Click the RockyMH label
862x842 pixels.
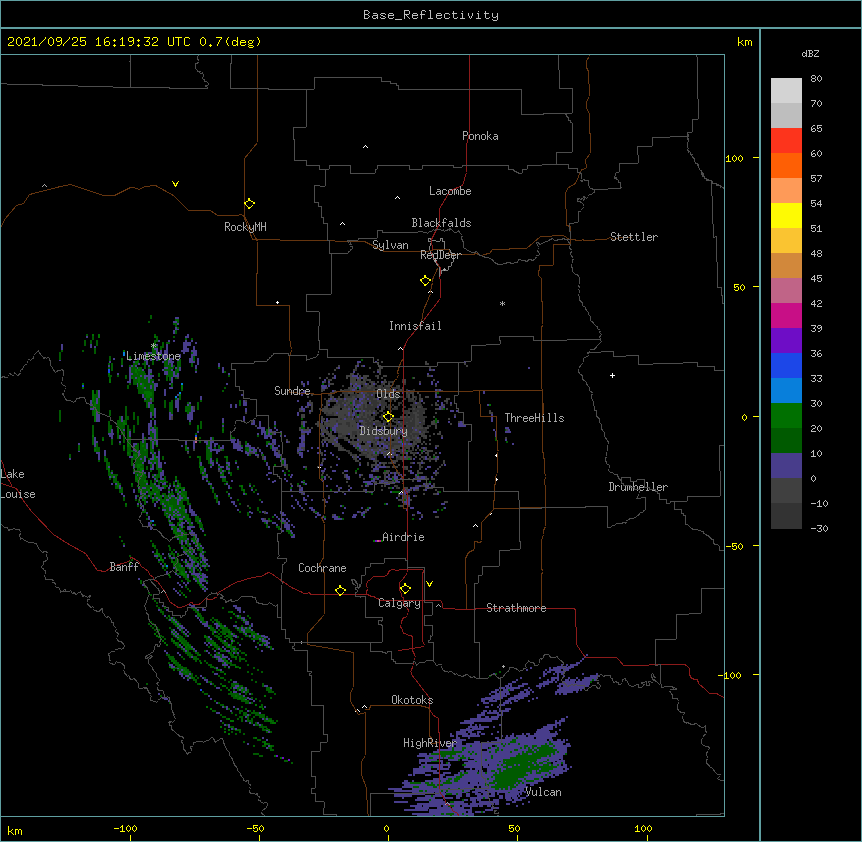[x=245, y=227]
